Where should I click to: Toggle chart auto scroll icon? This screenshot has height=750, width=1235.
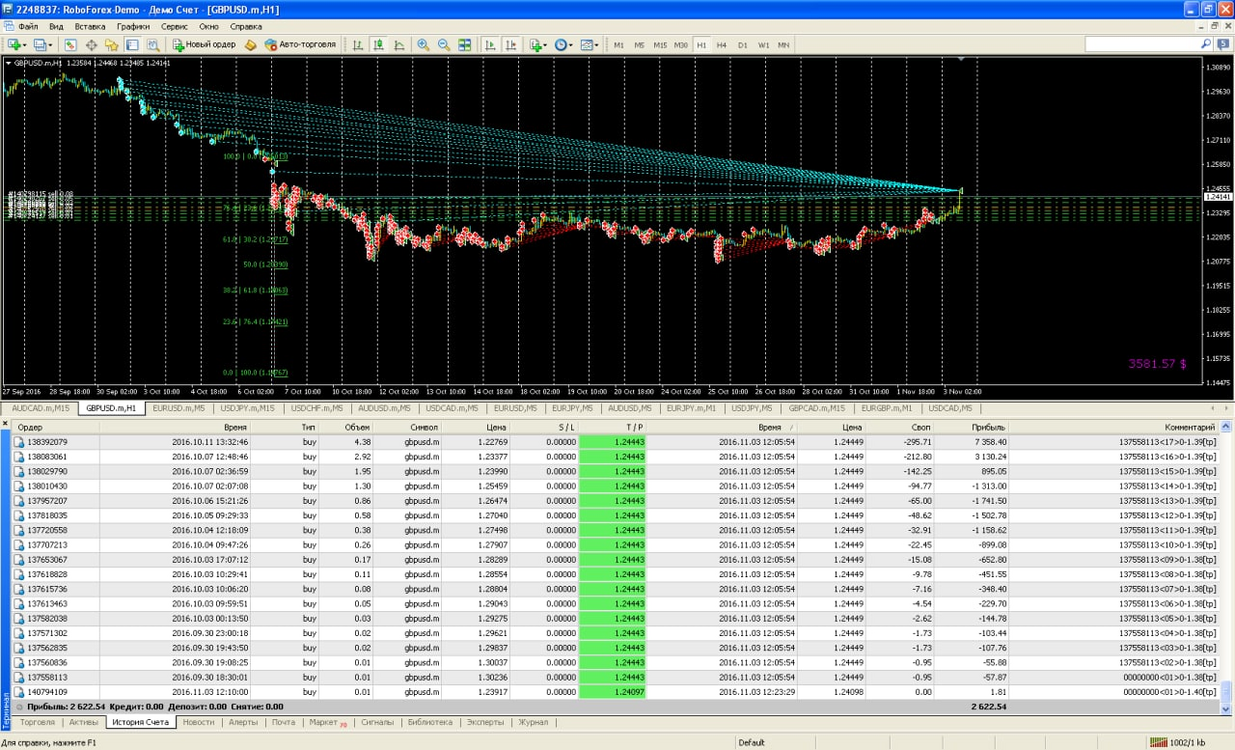[490, 45]
